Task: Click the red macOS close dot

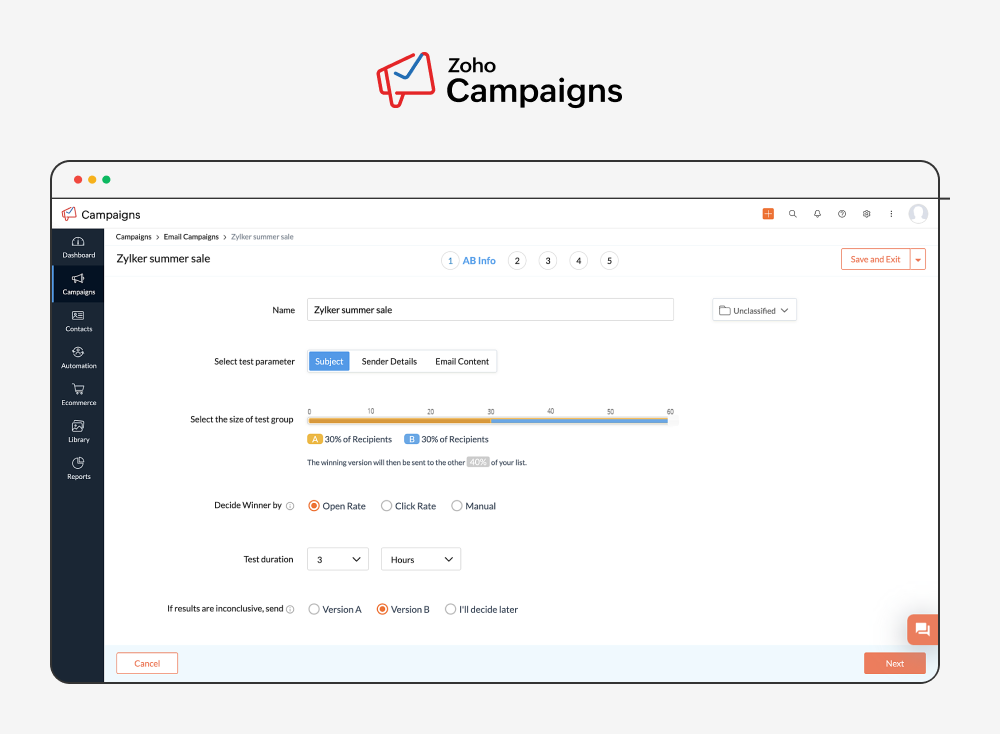Action: (78, 180)
